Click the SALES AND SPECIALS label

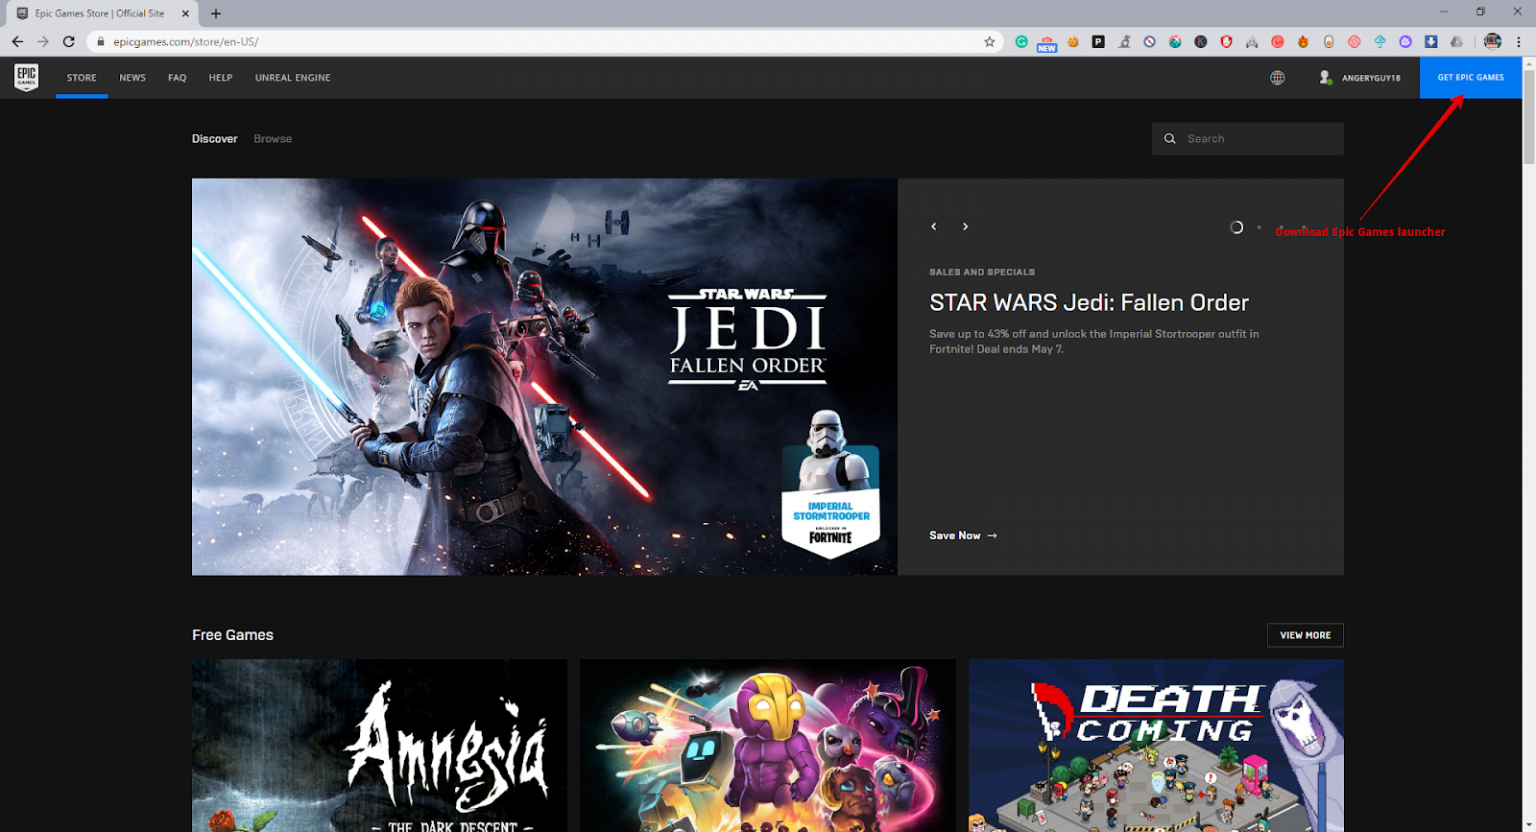pos(982,272)
